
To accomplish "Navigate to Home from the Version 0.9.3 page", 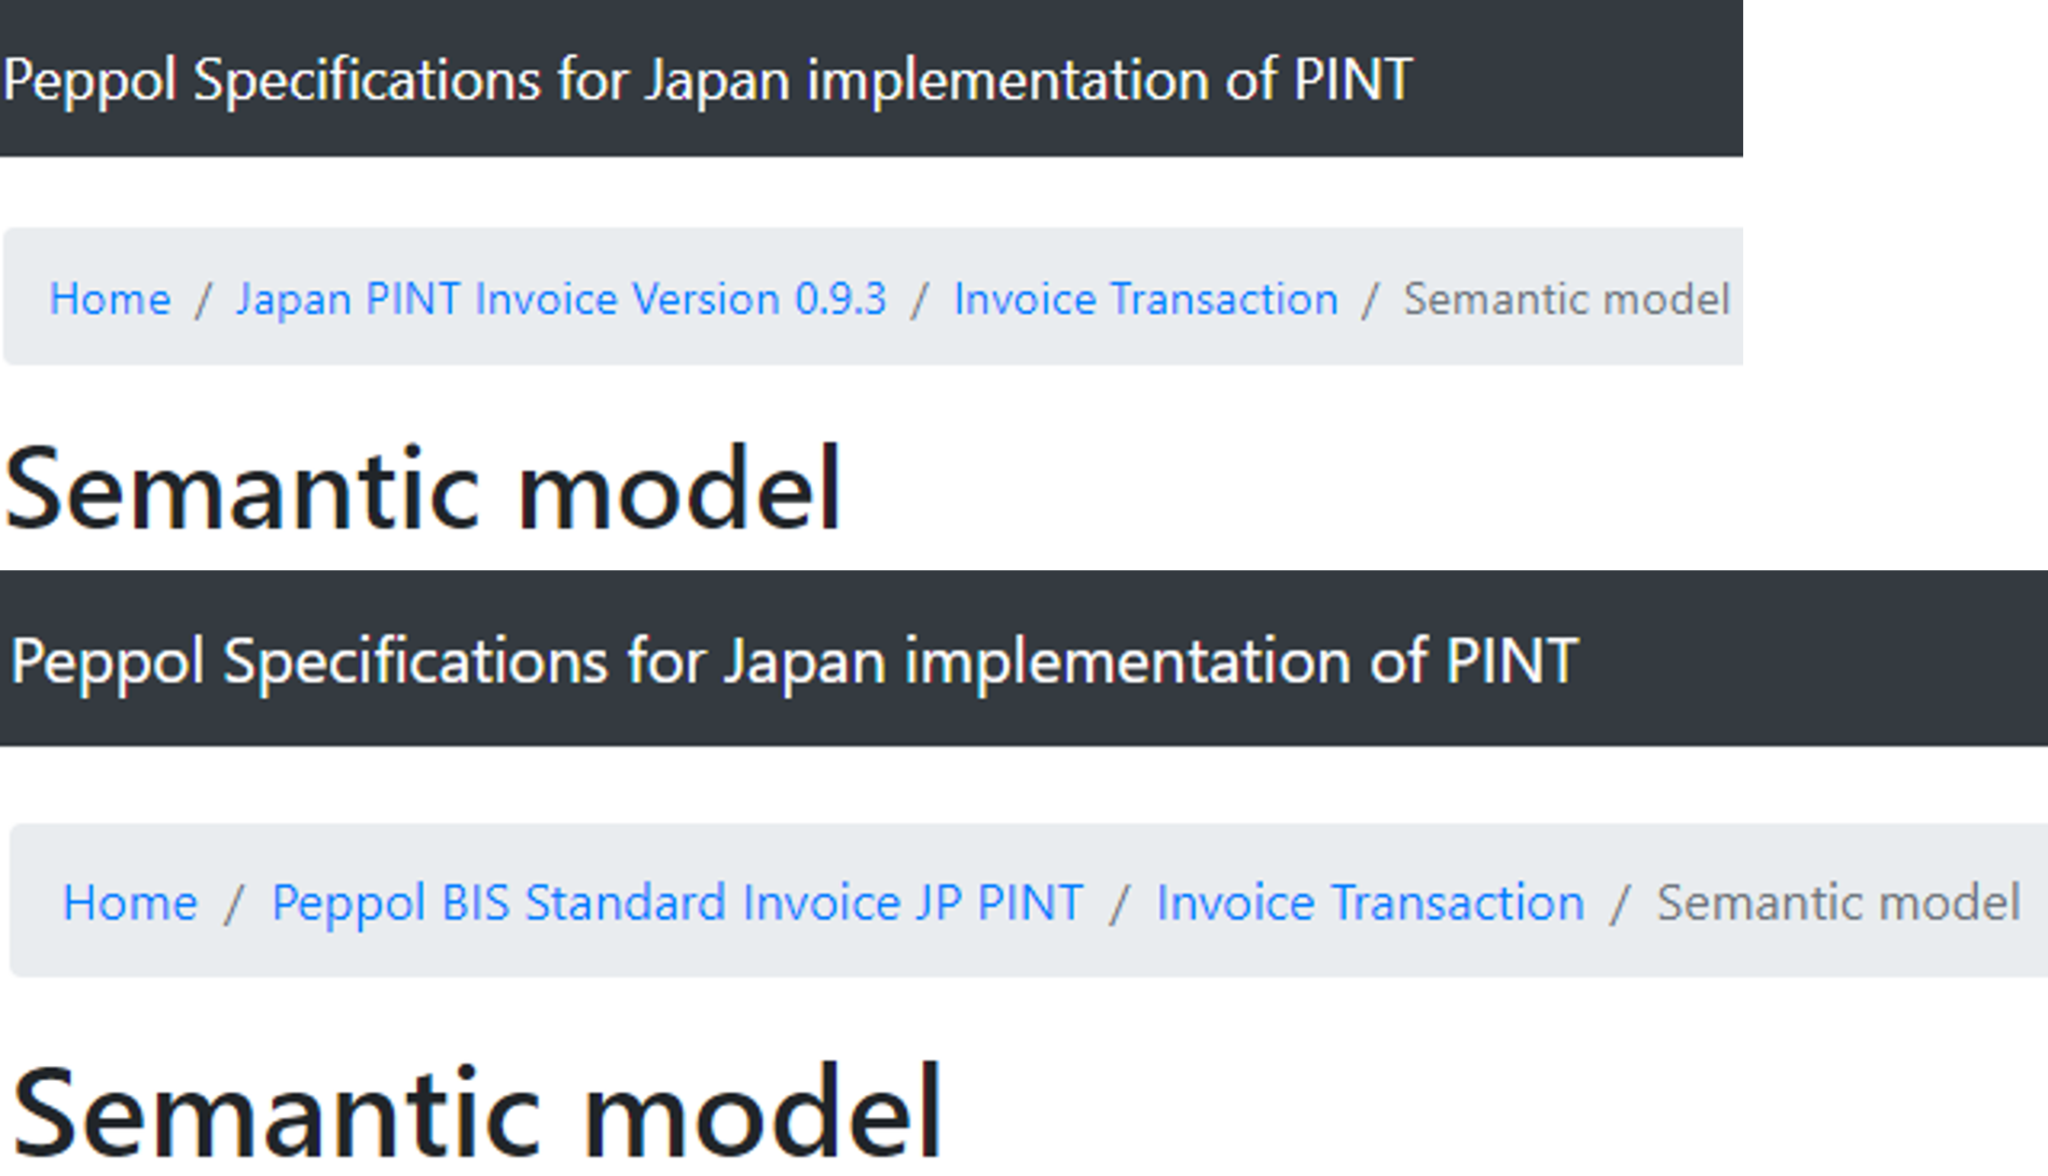I will point(110,298).
